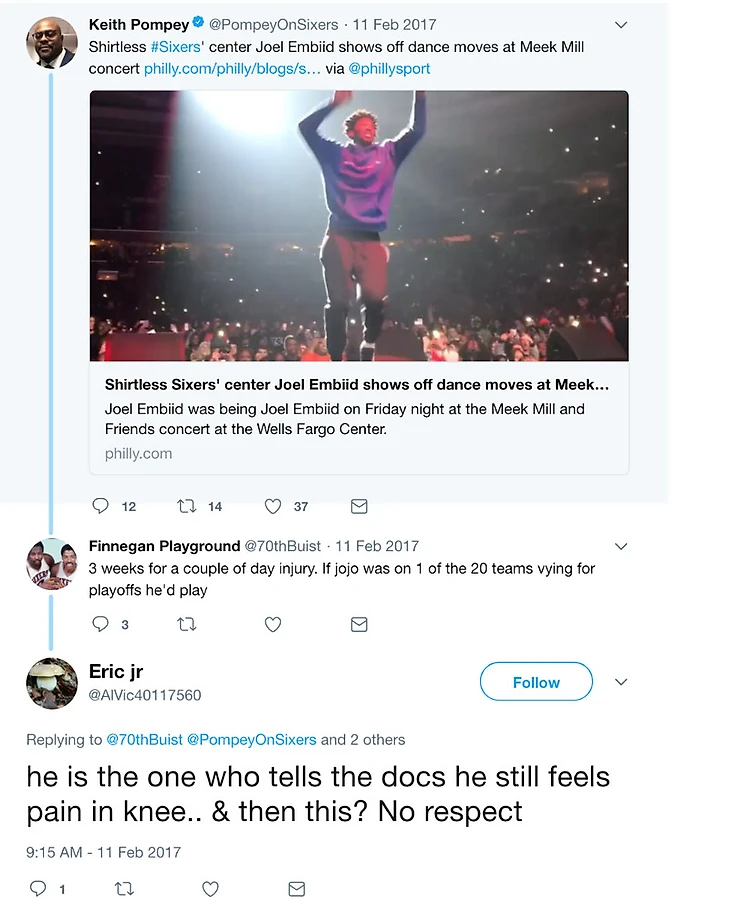The image size is (730, 923).
Task: Retweet Finnegan Playground's tweet
Action: click(187, 624)
